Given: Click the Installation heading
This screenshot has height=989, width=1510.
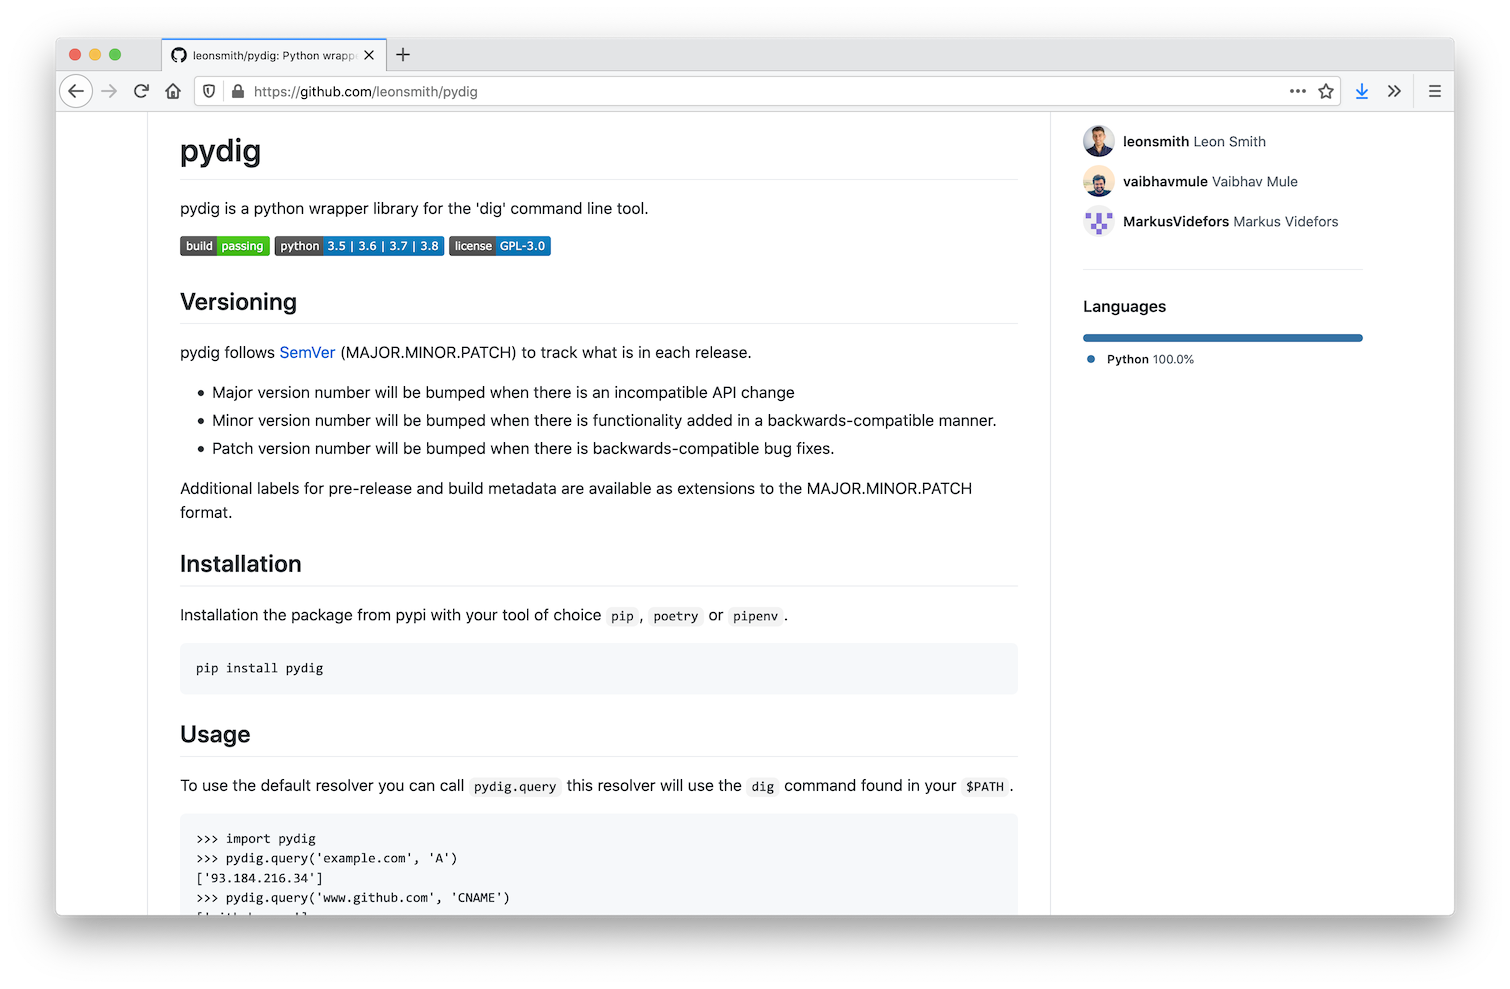Looking at the screenshot, I should (x=240, y=564).
